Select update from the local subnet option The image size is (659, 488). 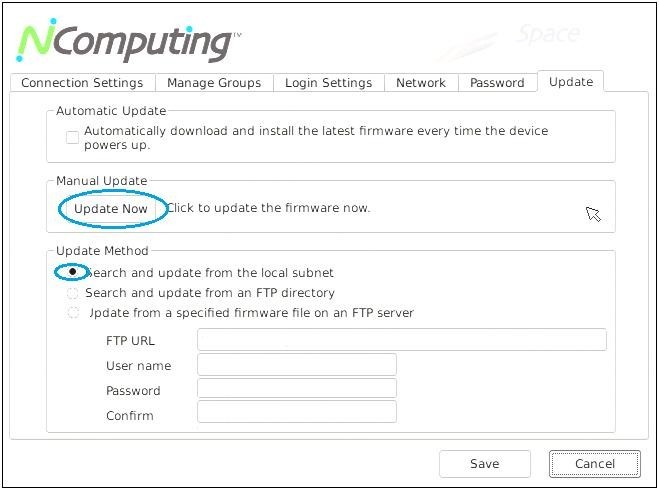73,272
